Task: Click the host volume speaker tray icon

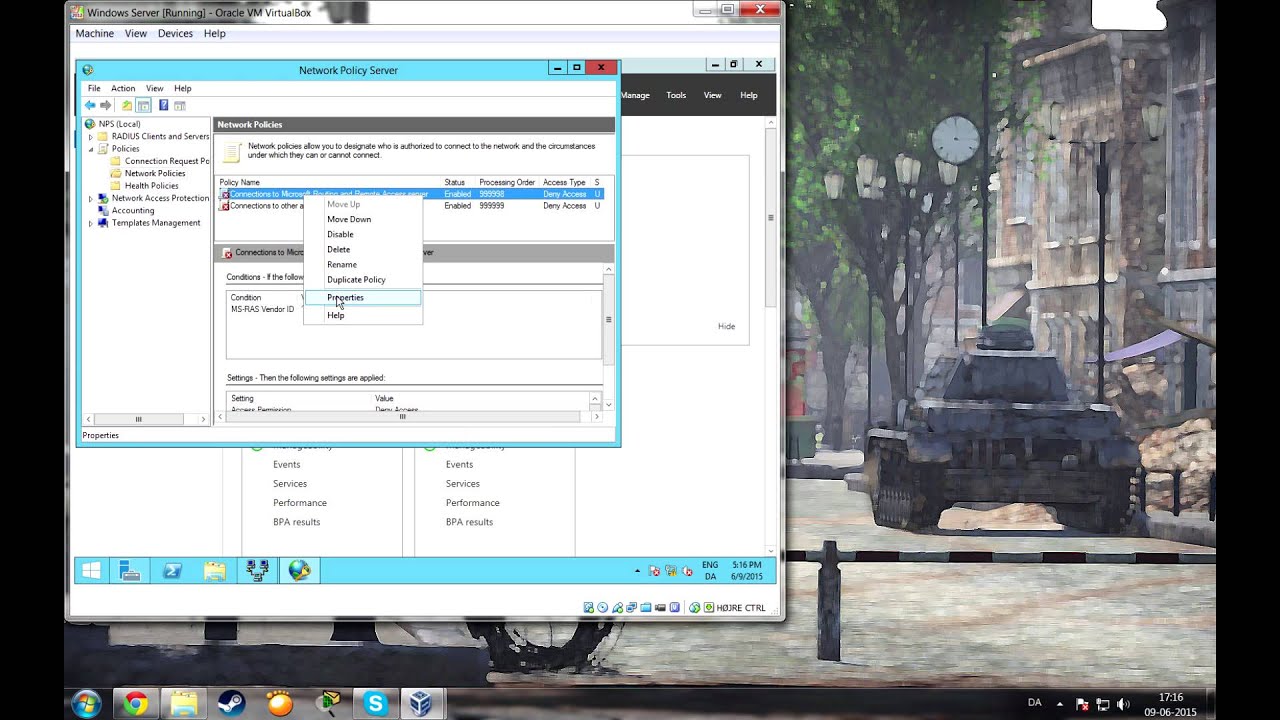Action: pos(1122,704)
